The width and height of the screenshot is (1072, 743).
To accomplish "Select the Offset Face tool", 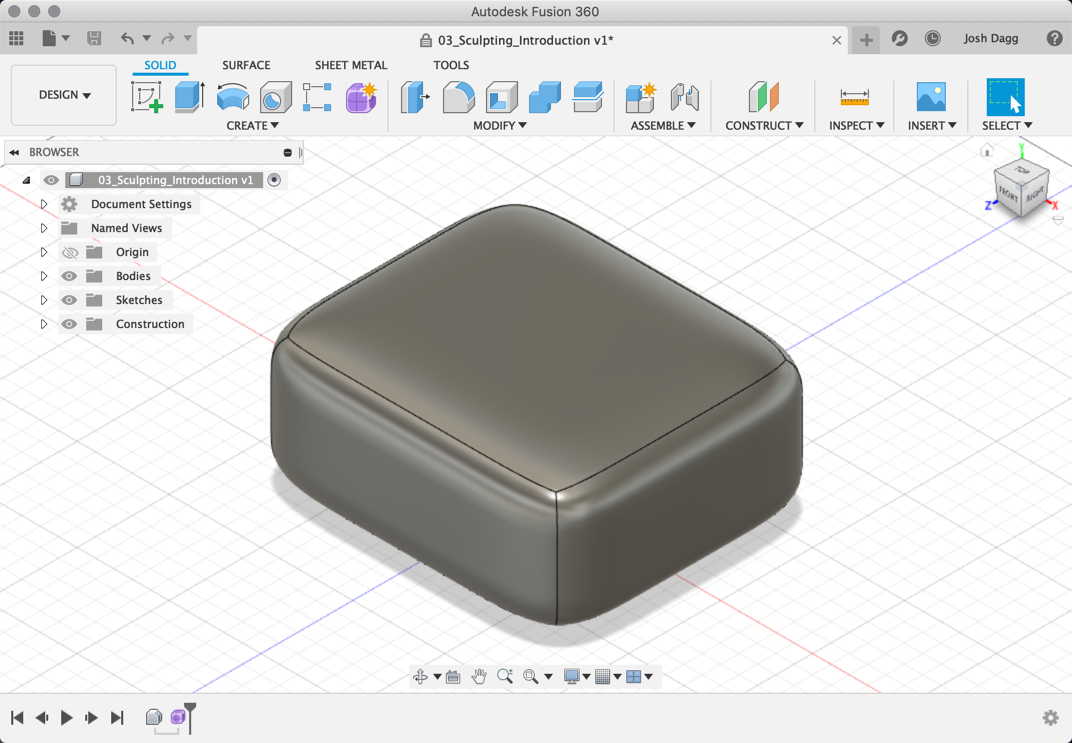I will pos(587,96).
